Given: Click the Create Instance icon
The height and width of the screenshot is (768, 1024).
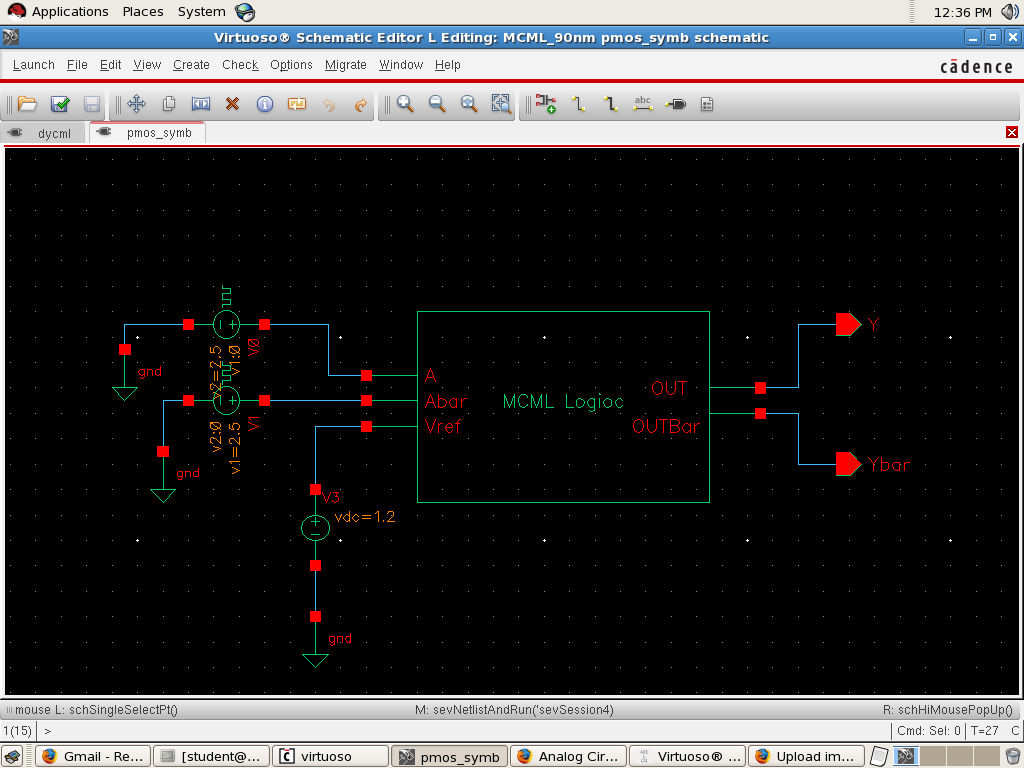Looking at the screenshot, I should pos(545,104).
